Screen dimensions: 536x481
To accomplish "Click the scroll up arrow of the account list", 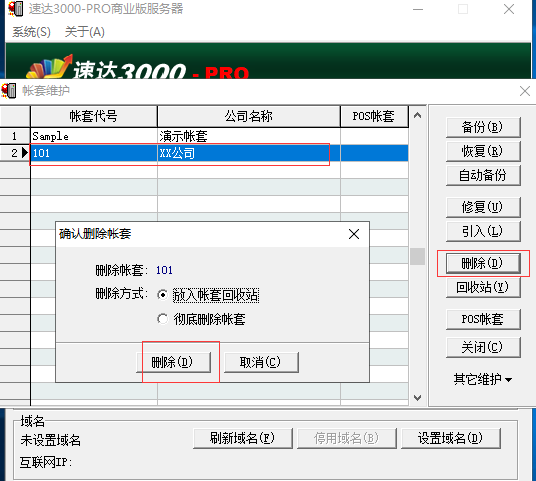I will [417, 116].
